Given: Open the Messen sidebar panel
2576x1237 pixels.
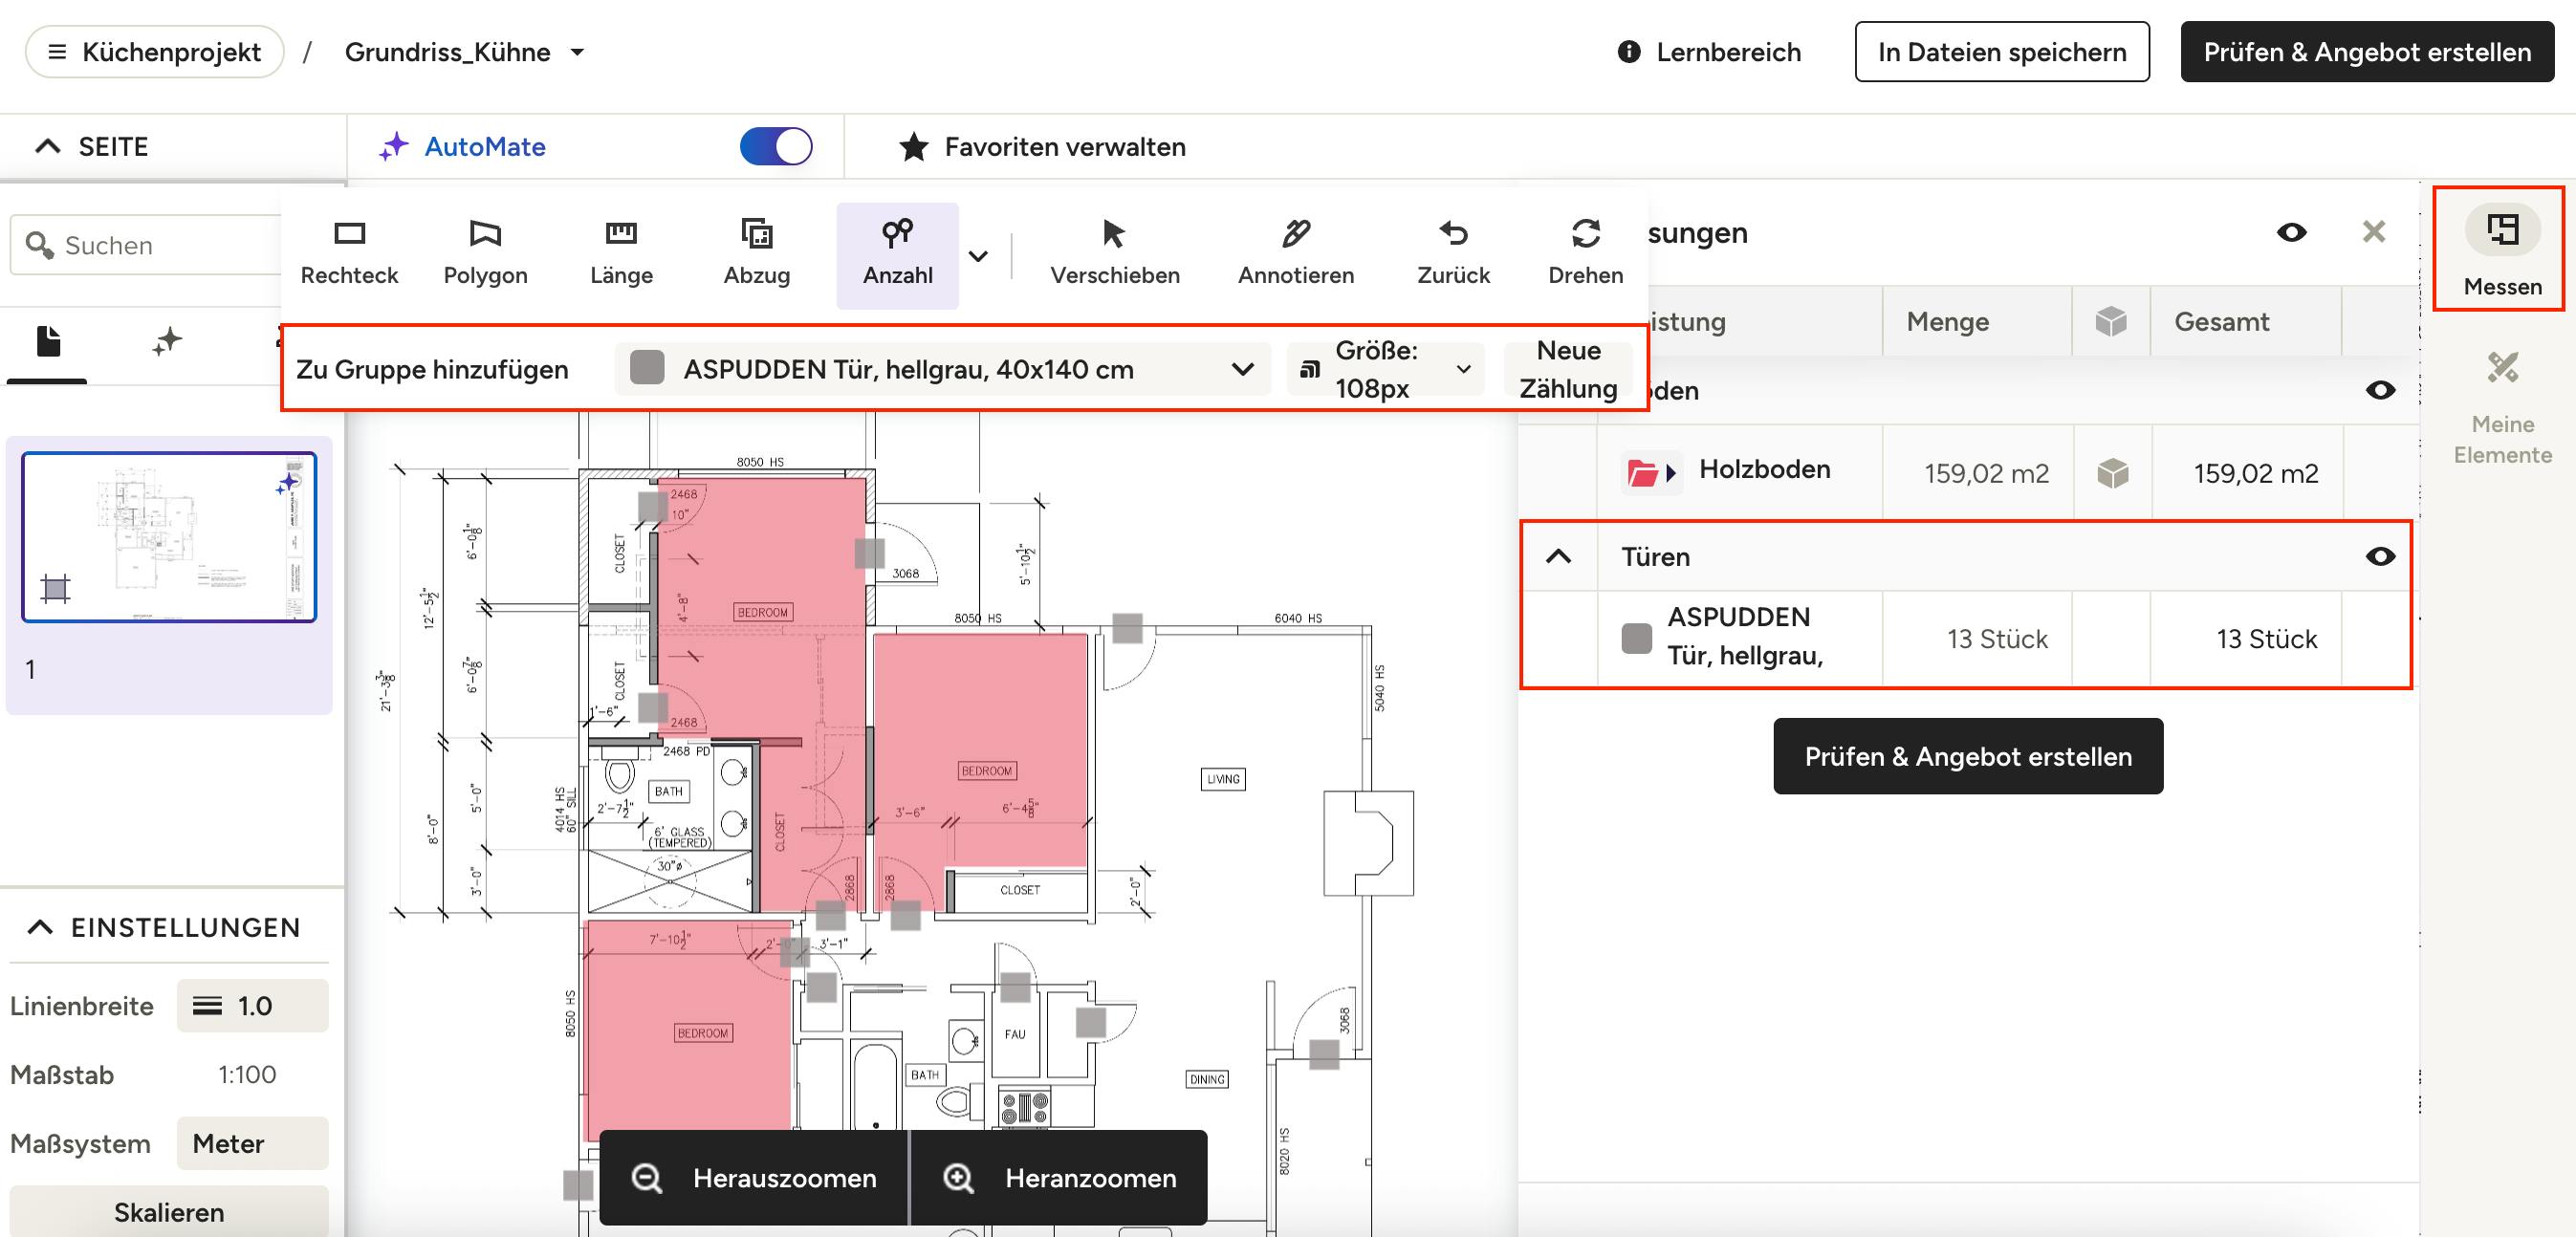Looking at the screenshot, I should [x=2502, y=250].
